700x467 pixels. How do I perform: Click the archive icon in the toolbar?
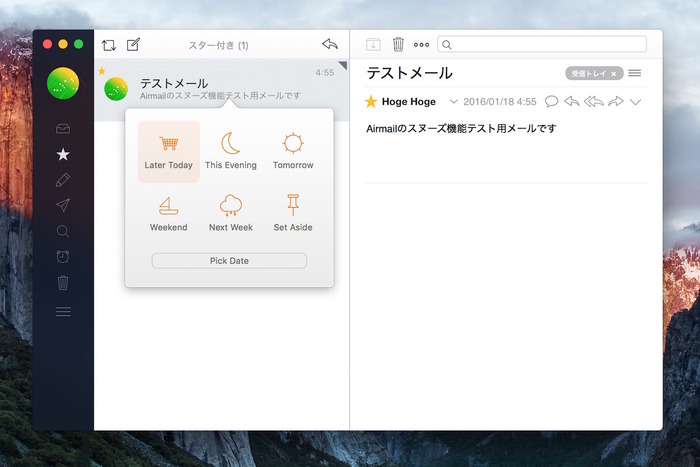[x=373, y=45]
